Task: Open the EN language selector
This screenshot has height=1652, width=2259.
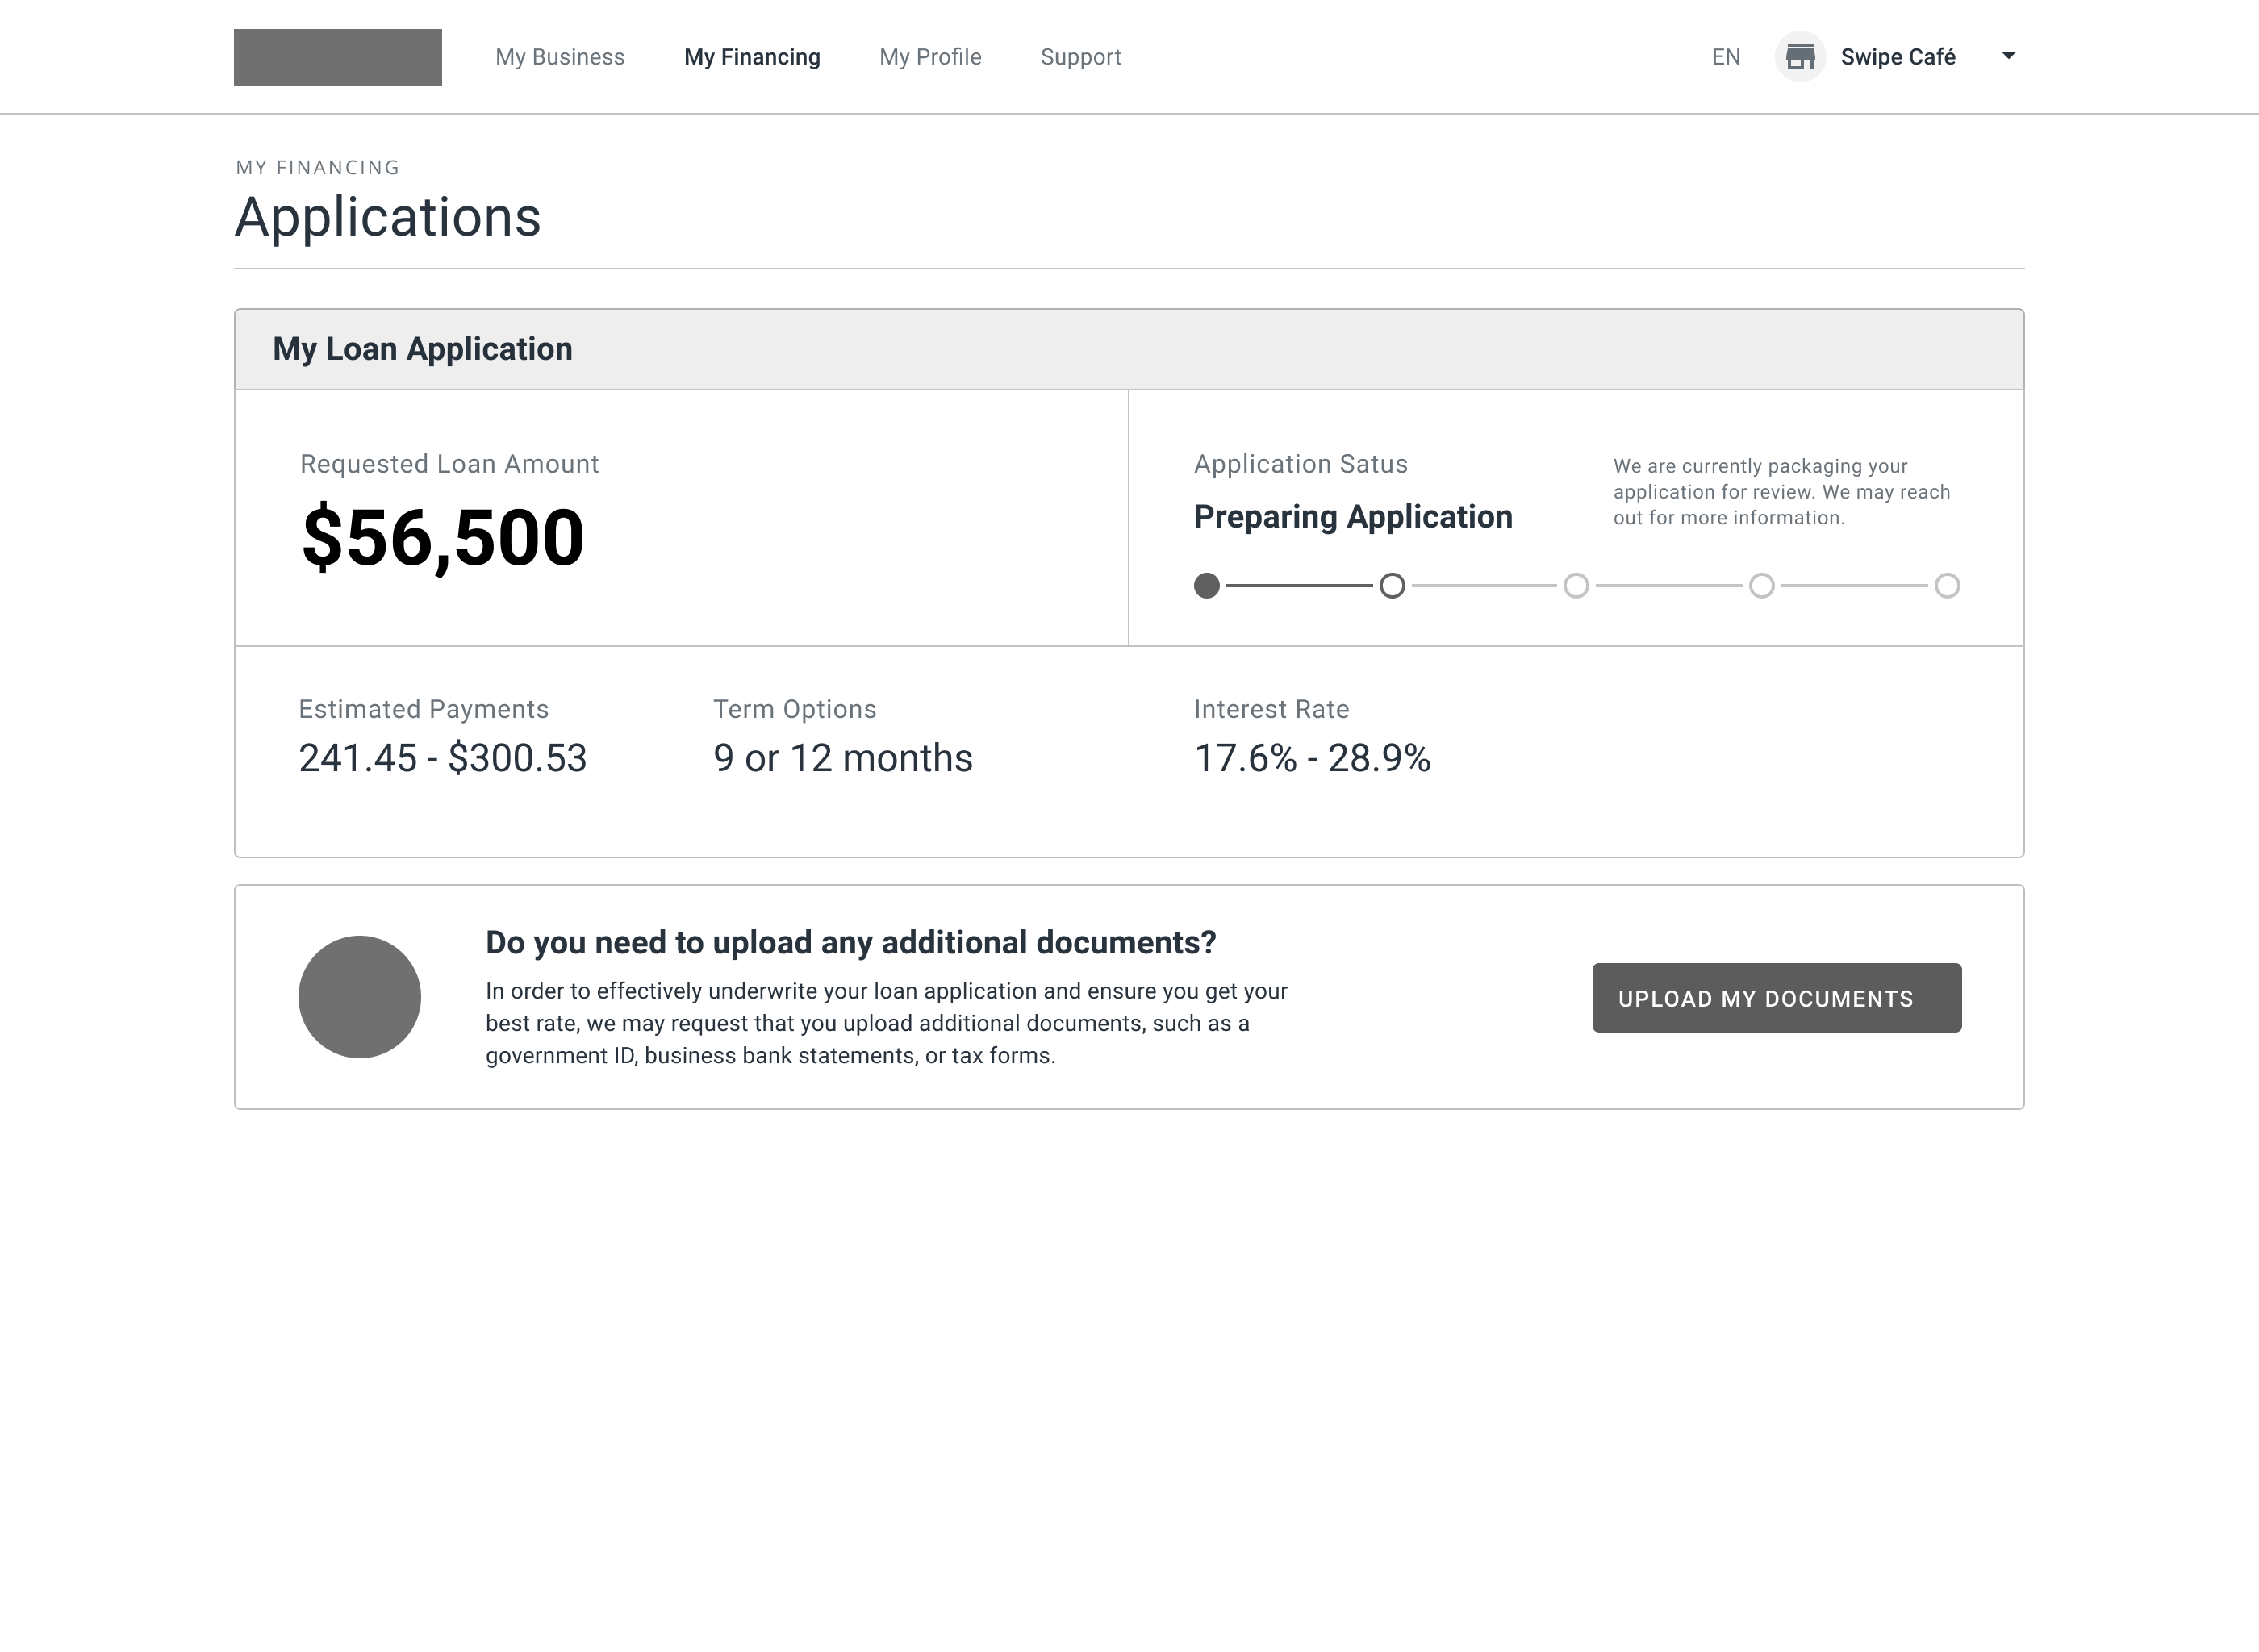Action: click(1725, 57)
